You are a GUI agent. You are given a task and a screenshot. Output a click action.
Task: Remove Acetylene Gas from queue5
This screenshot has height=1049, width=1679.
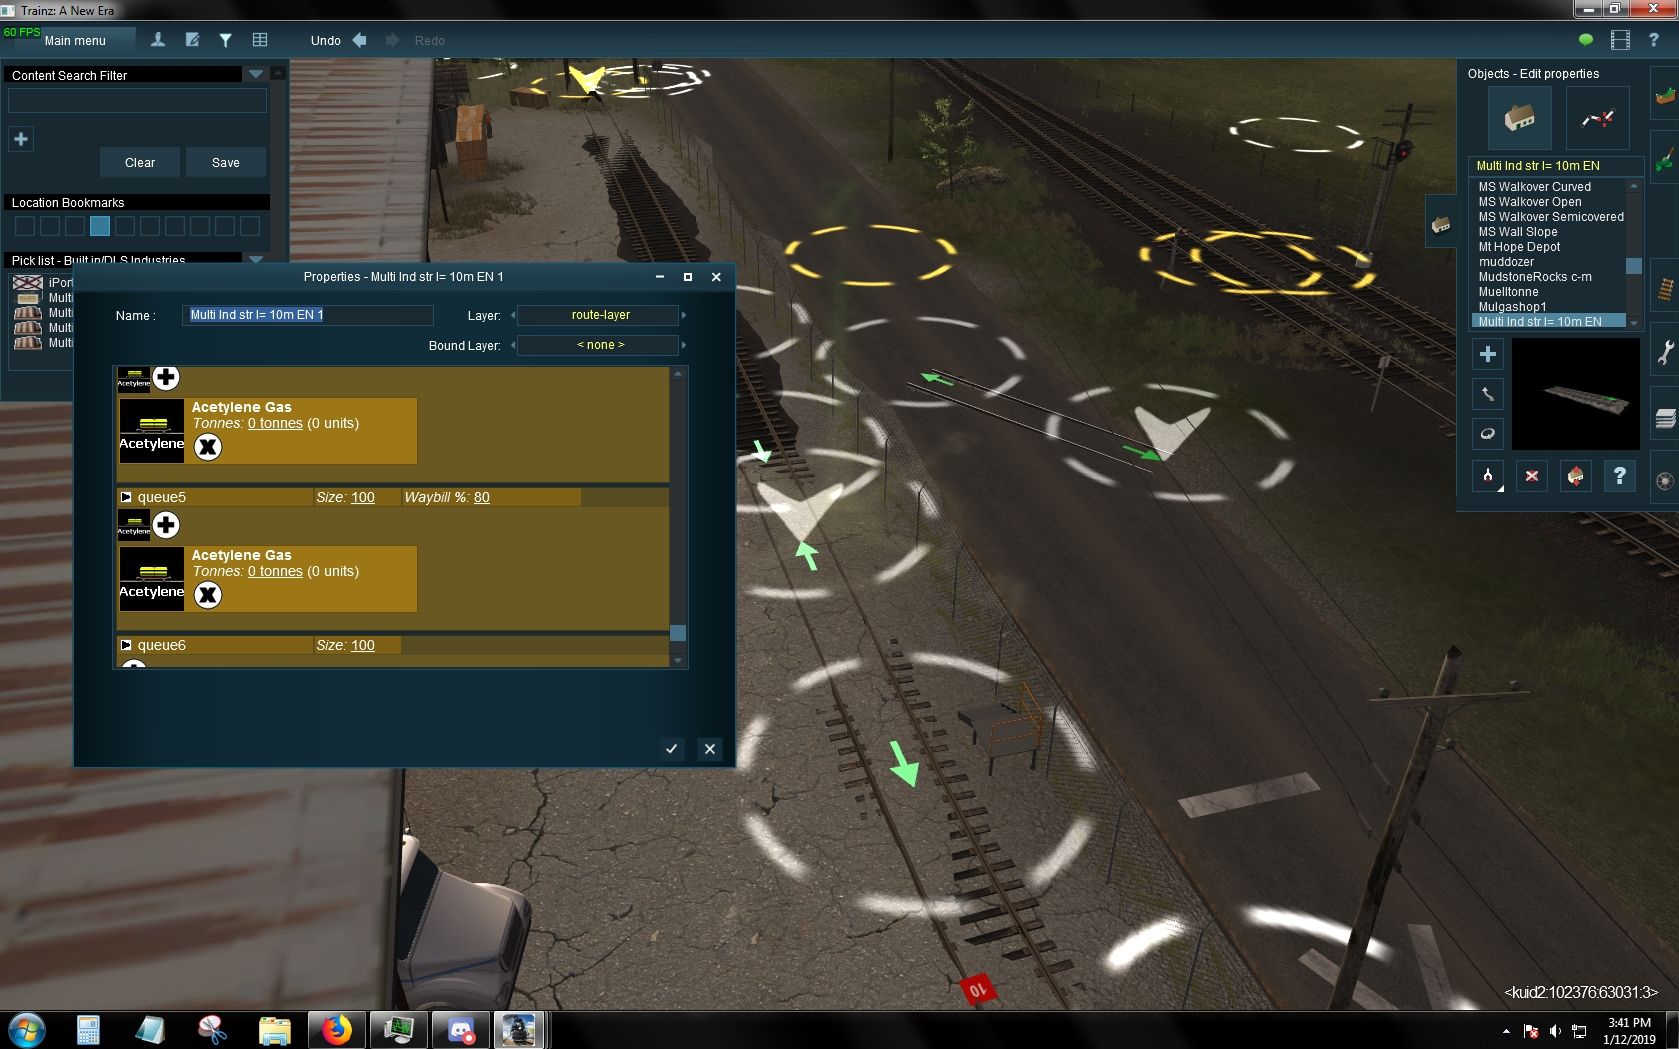(x=207, y=595)
